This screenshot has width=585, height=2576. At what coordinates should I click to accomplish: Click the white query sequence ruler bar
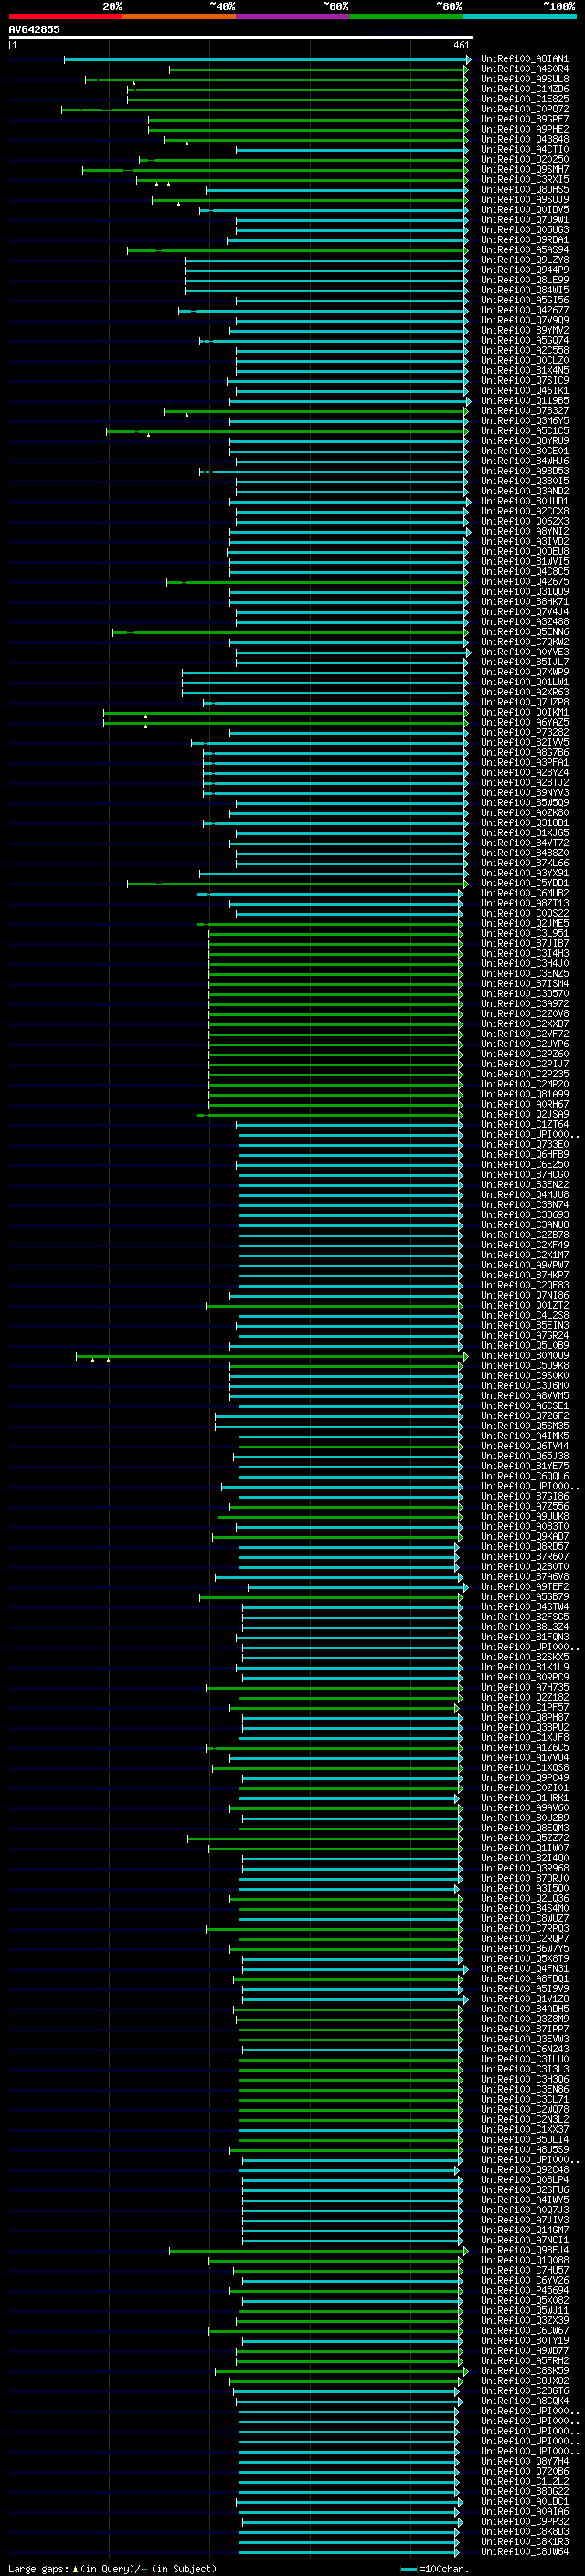click(x=240, y=37)
